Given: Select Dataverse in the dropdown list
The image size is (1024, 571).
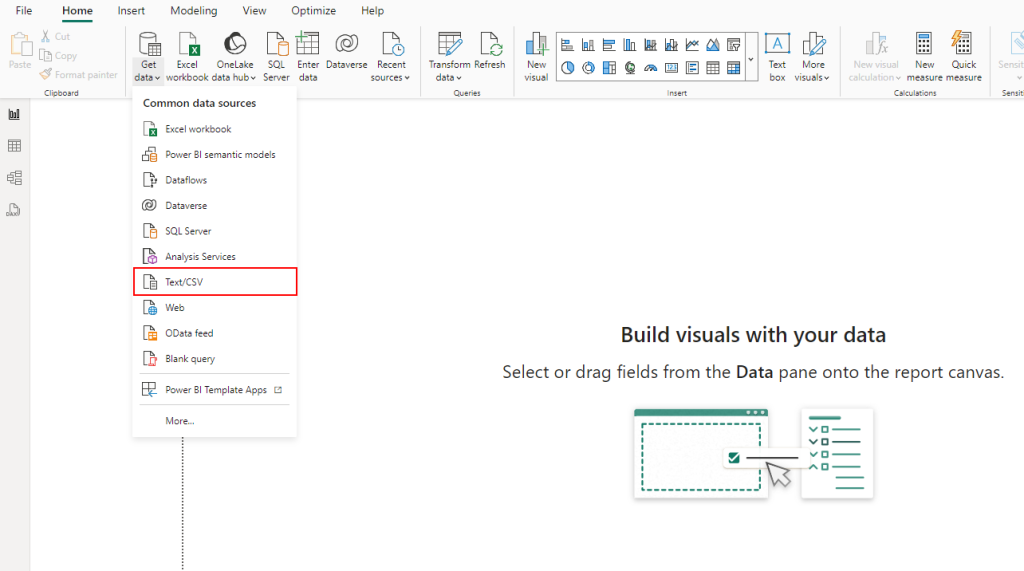Looking at the screenshot, I should (x=215, y=205).
